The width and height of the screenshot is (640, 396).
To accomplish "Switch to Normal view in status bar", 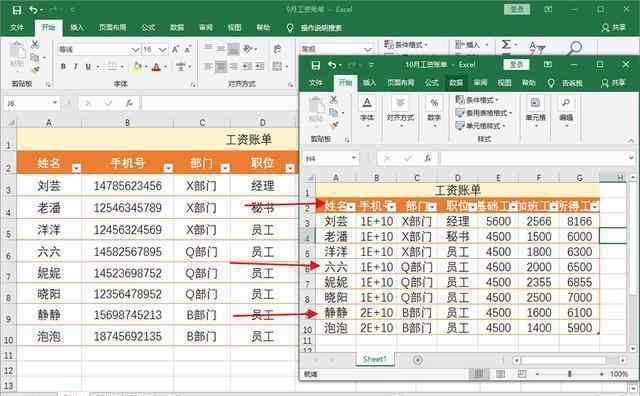I will [x=478, y=374].
